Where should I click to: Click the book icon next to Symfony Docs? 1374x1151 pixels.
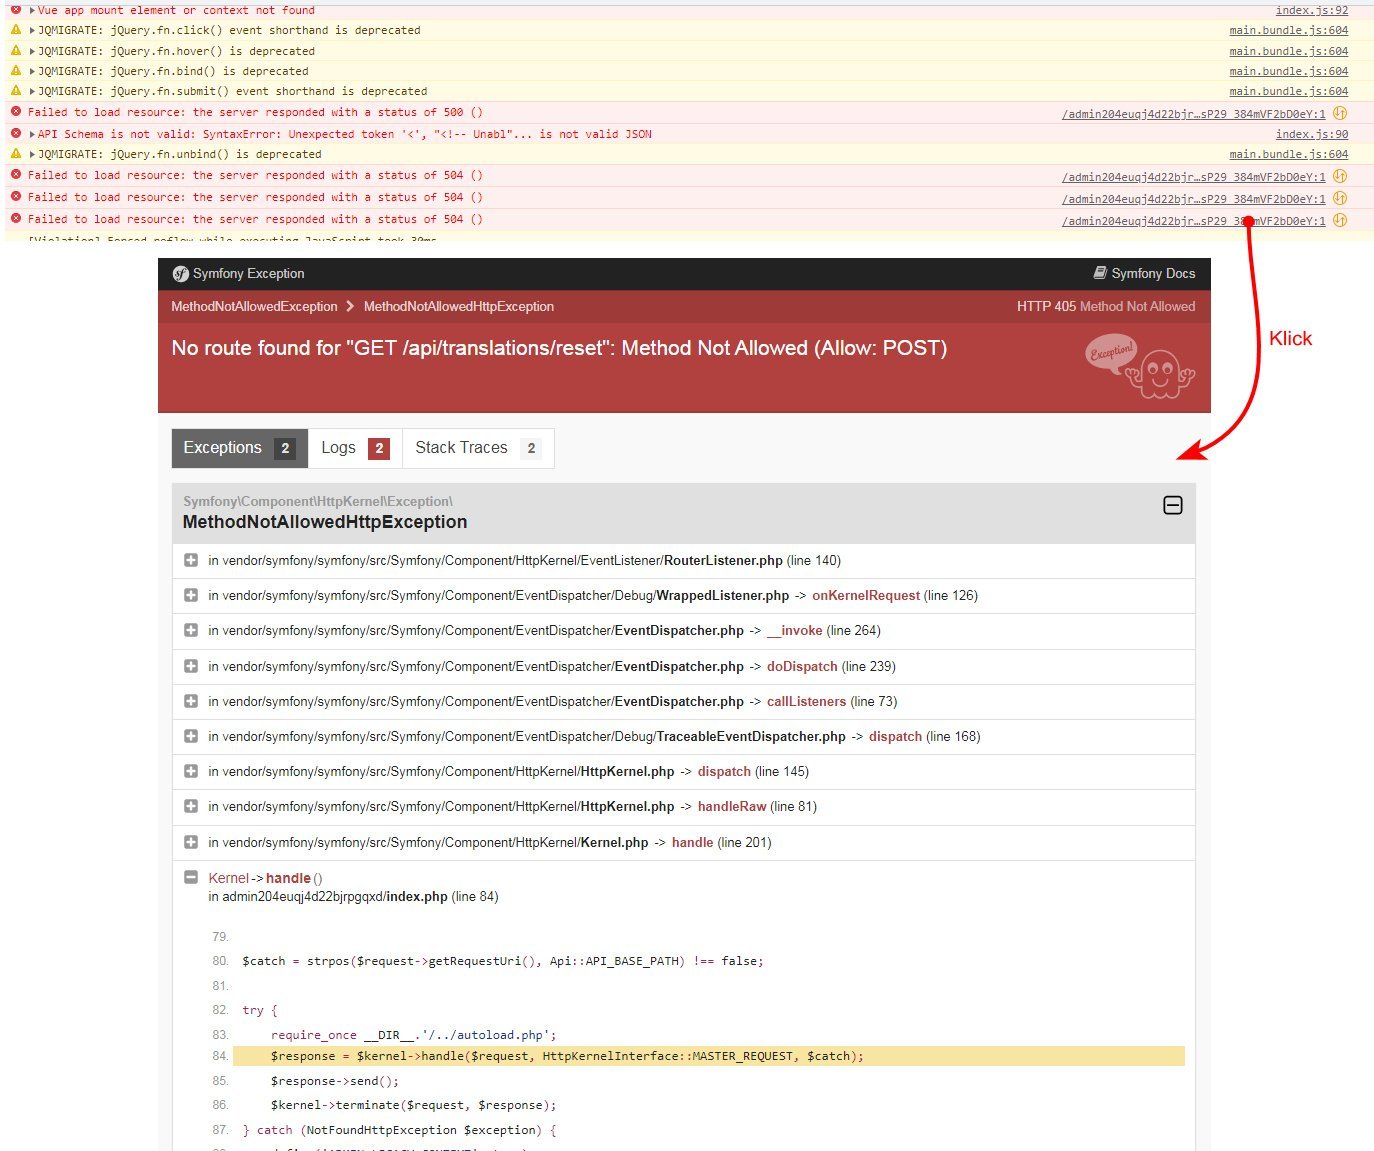pyautogui.click(x=1100, y=273)
